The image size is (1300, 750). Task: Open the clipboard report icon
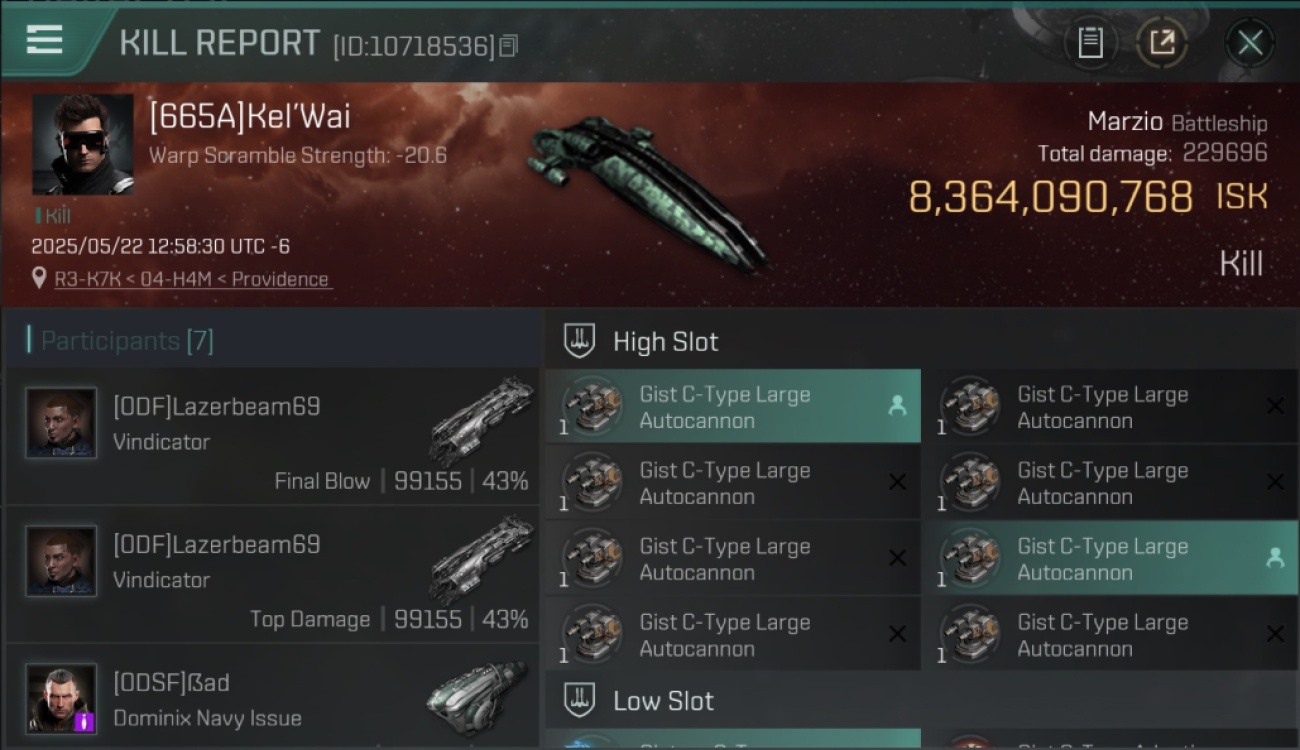pyautogui.click(x=1089, y=43)
